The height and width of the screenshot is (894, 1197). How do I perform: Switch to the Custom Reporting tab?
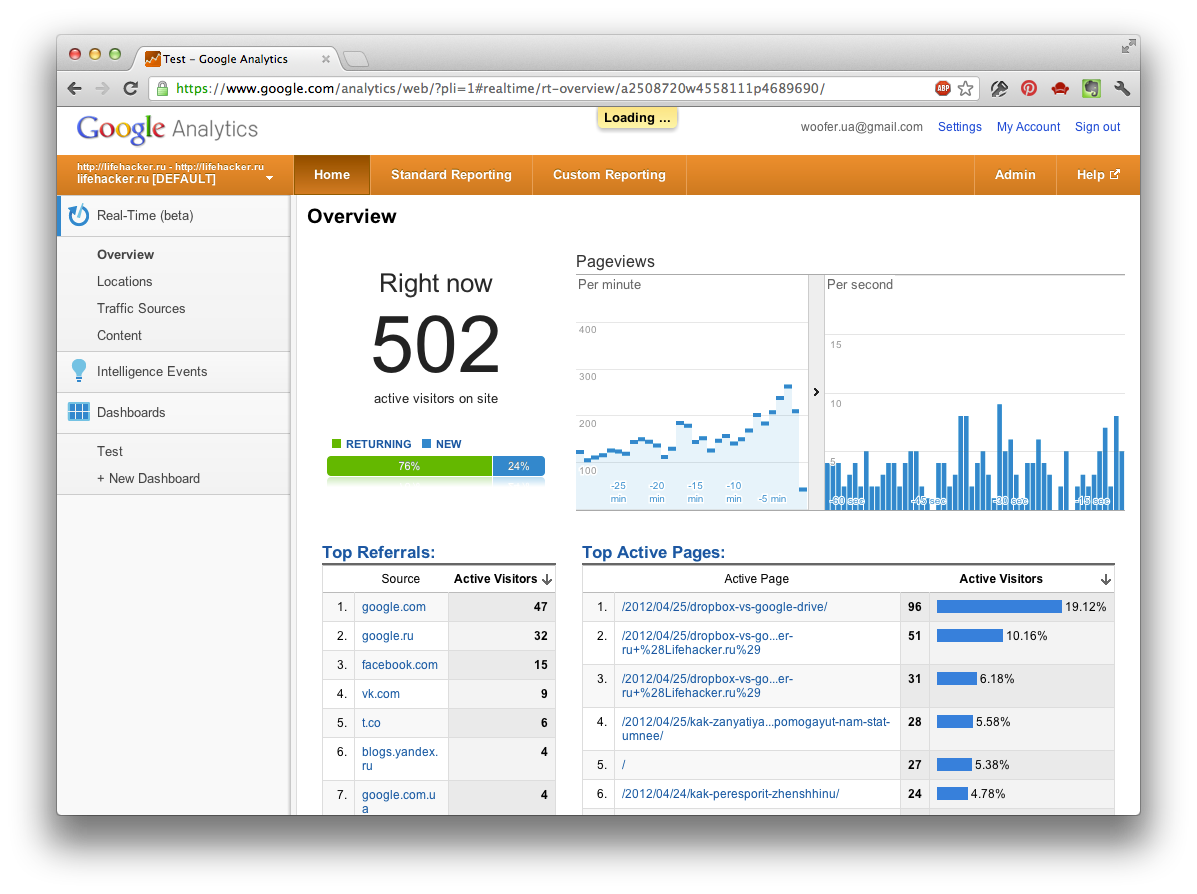[609, 175]
